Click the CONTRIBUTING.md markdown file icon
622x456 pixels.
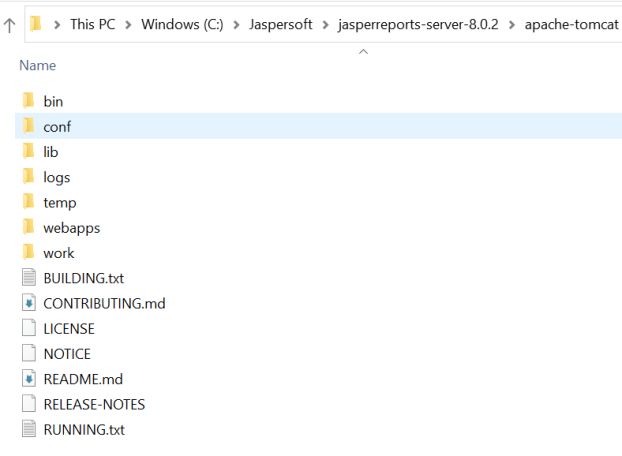click(29, 303)
